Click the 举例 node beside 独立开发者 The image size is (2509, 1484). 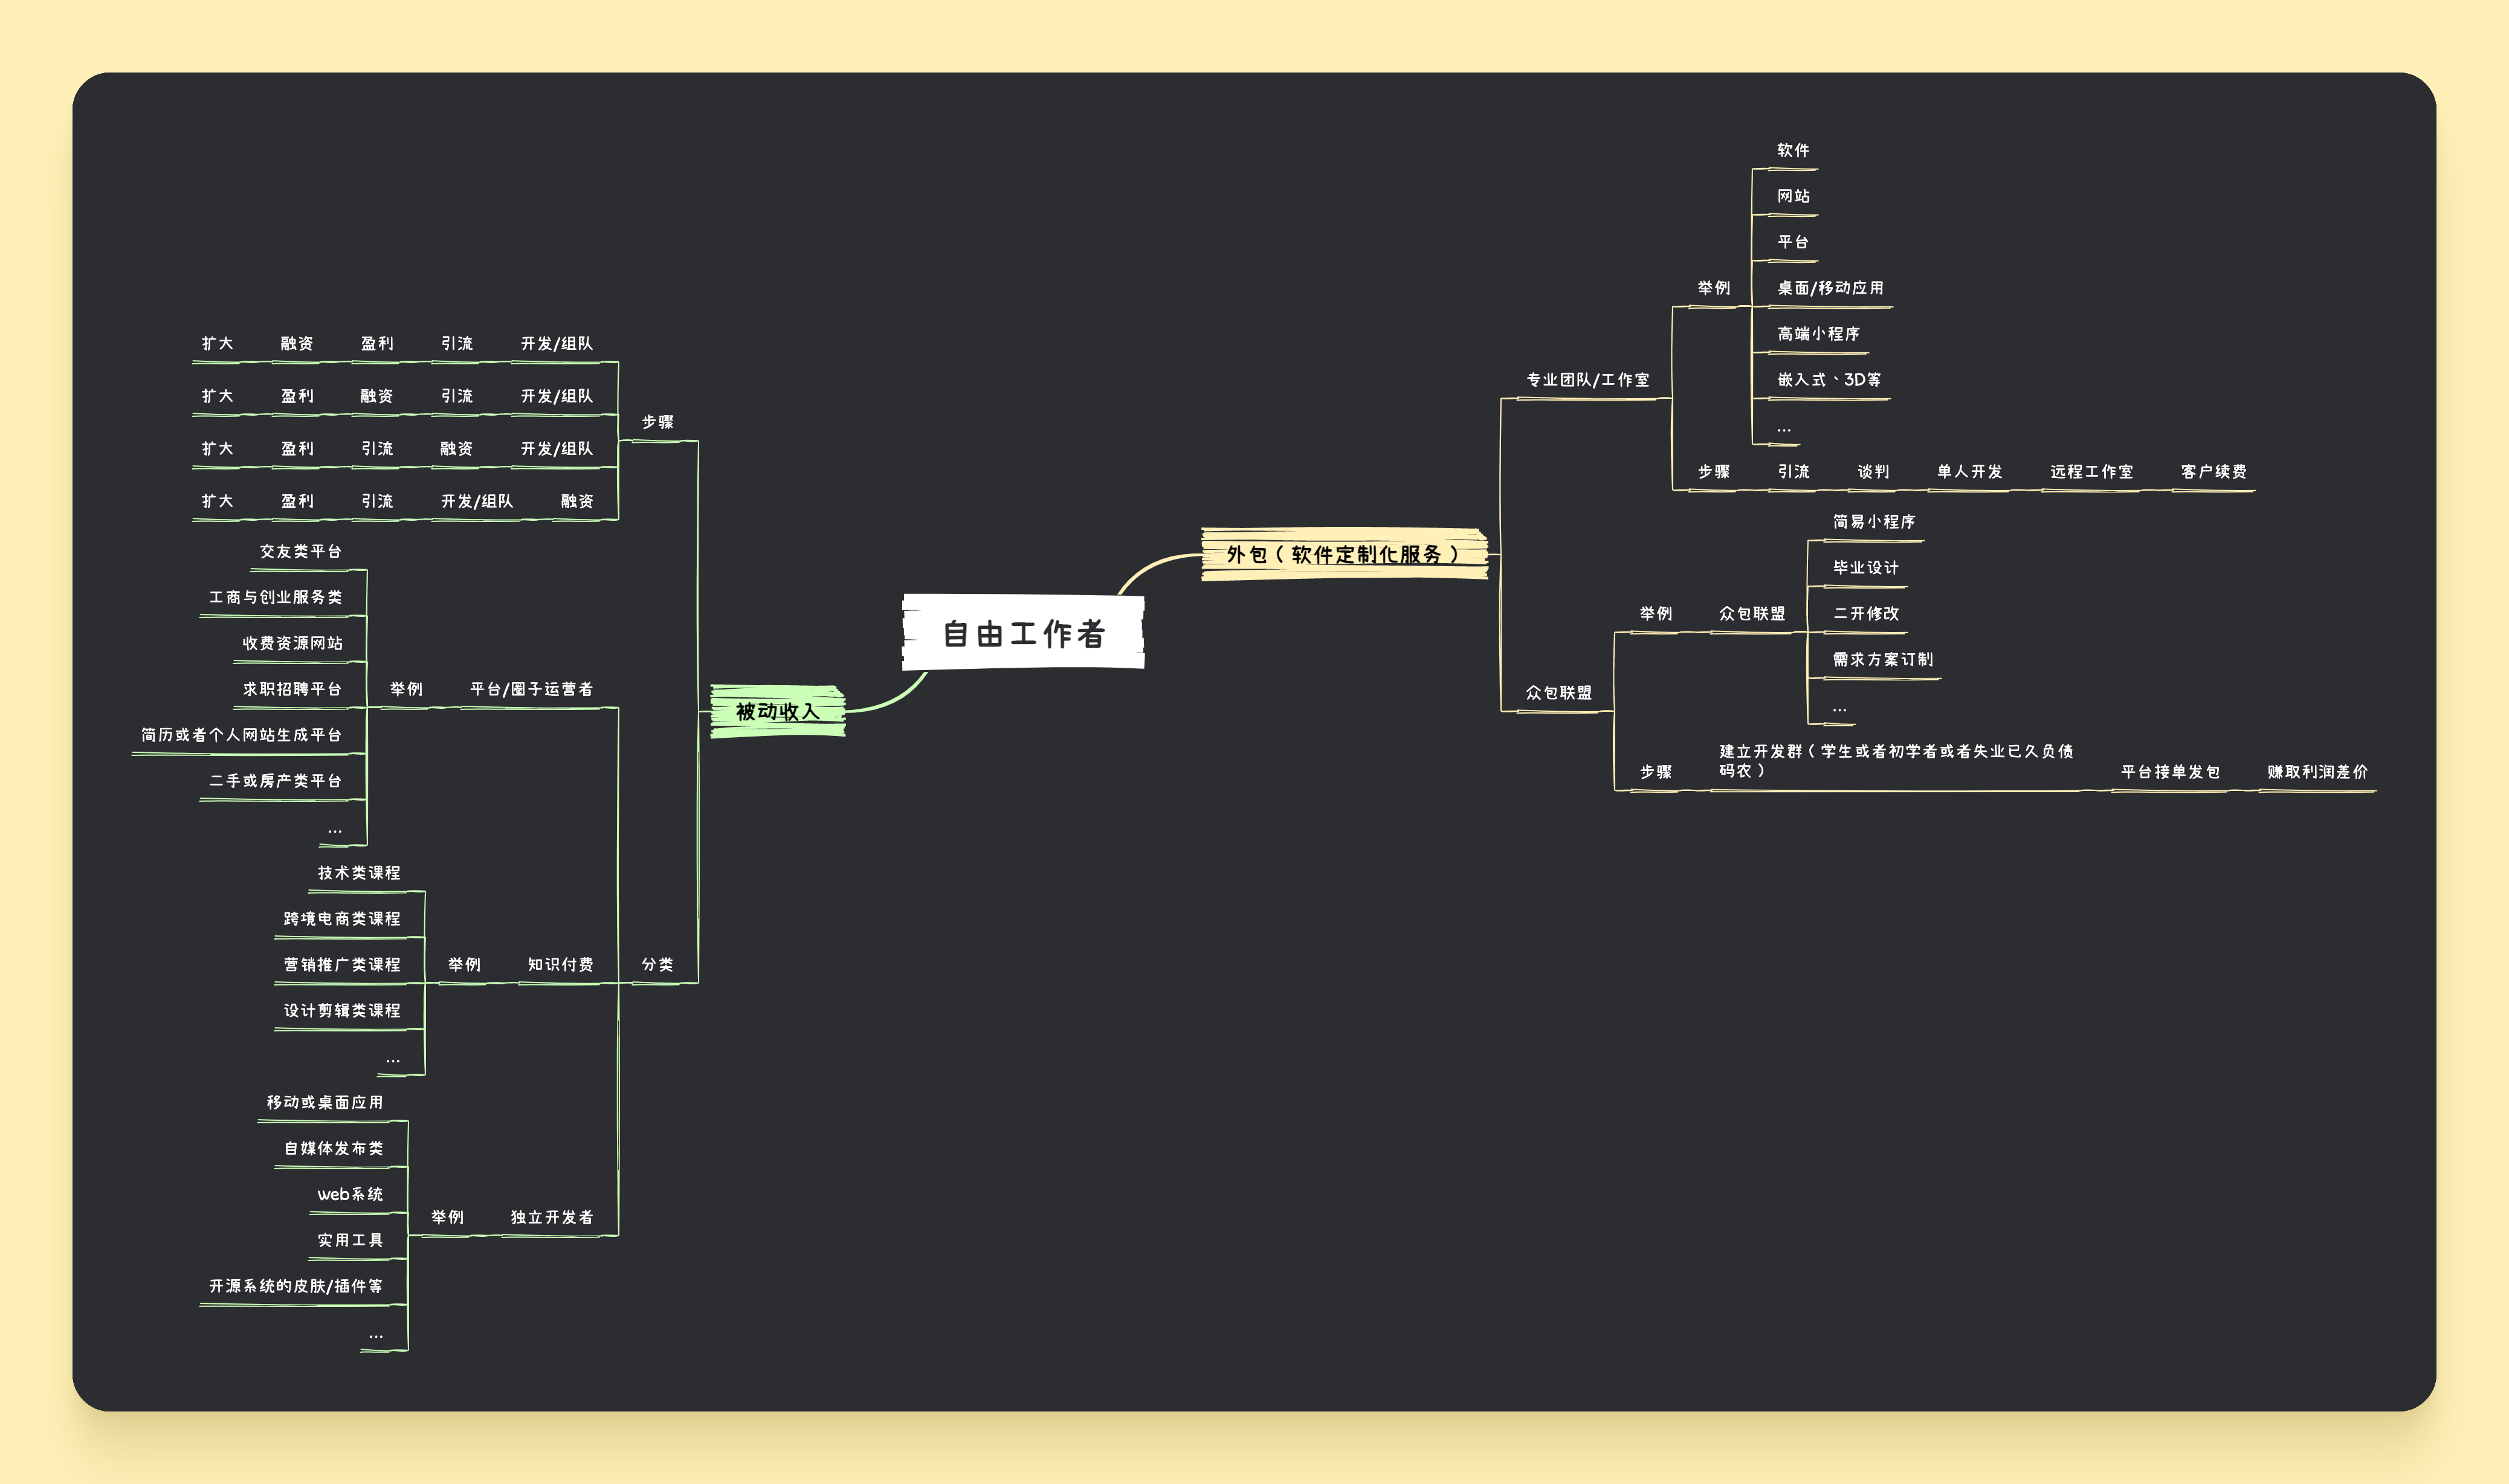pos(447,1217)
